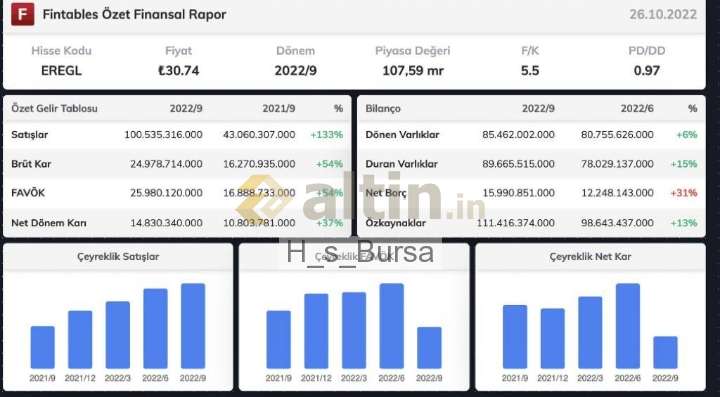
Task: Click the Fintables Özet Finansal Rapor title
Action: pos(135,14)
